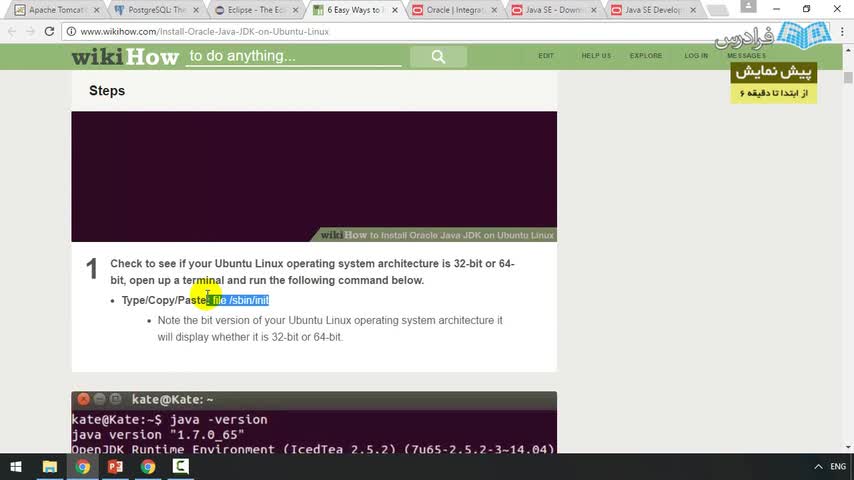Close the 6 Easy Ways wikiHow tab
This screenshot has width=854, height=480.
click(x=395, y=10)
